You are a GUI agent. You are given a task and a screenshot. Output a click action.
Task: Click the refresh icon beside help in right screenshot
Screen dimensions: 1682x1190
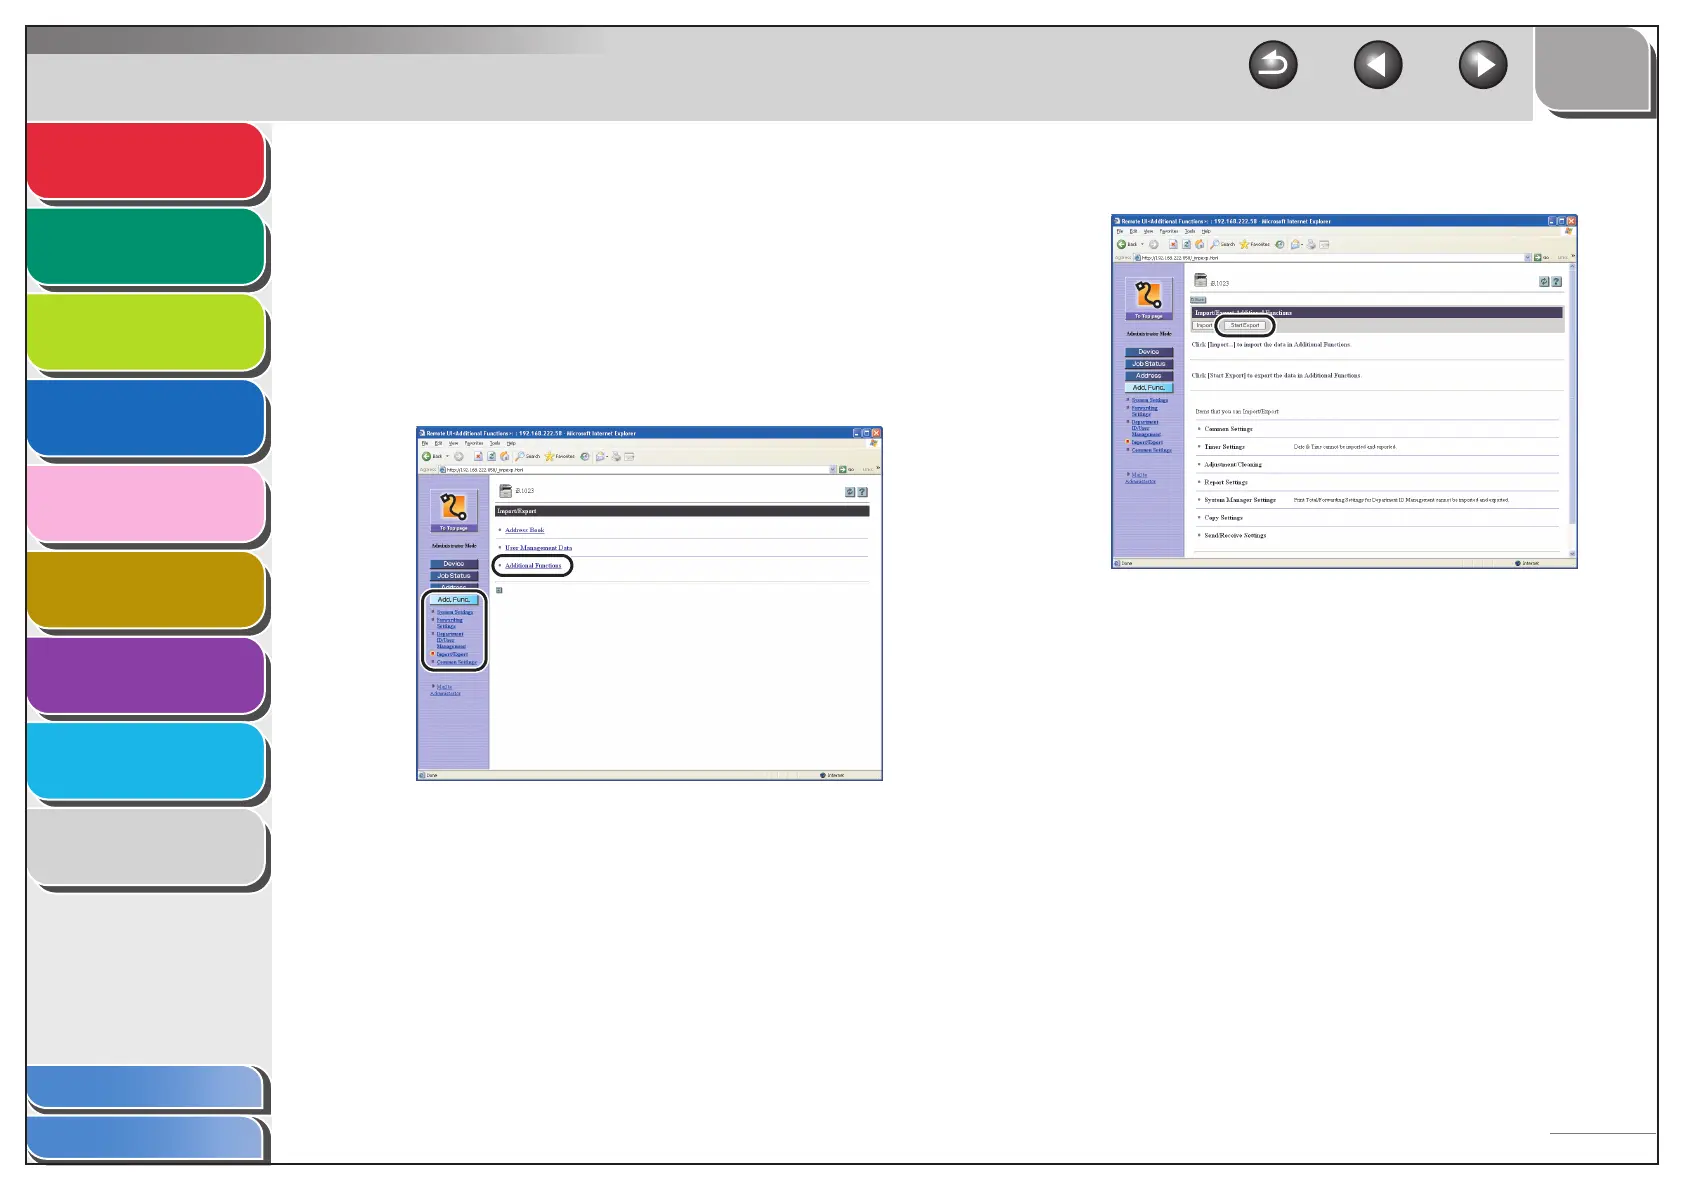pos(1544,282)
